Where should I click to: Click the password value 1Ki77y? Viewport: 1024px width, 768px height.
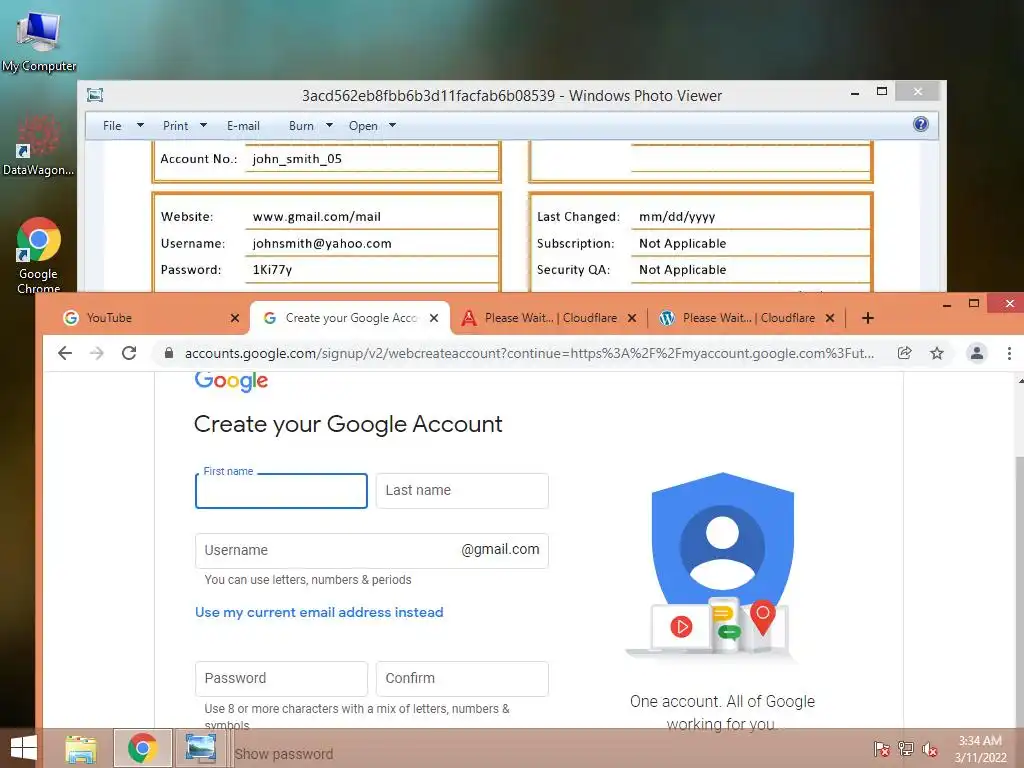click(272, 270)
